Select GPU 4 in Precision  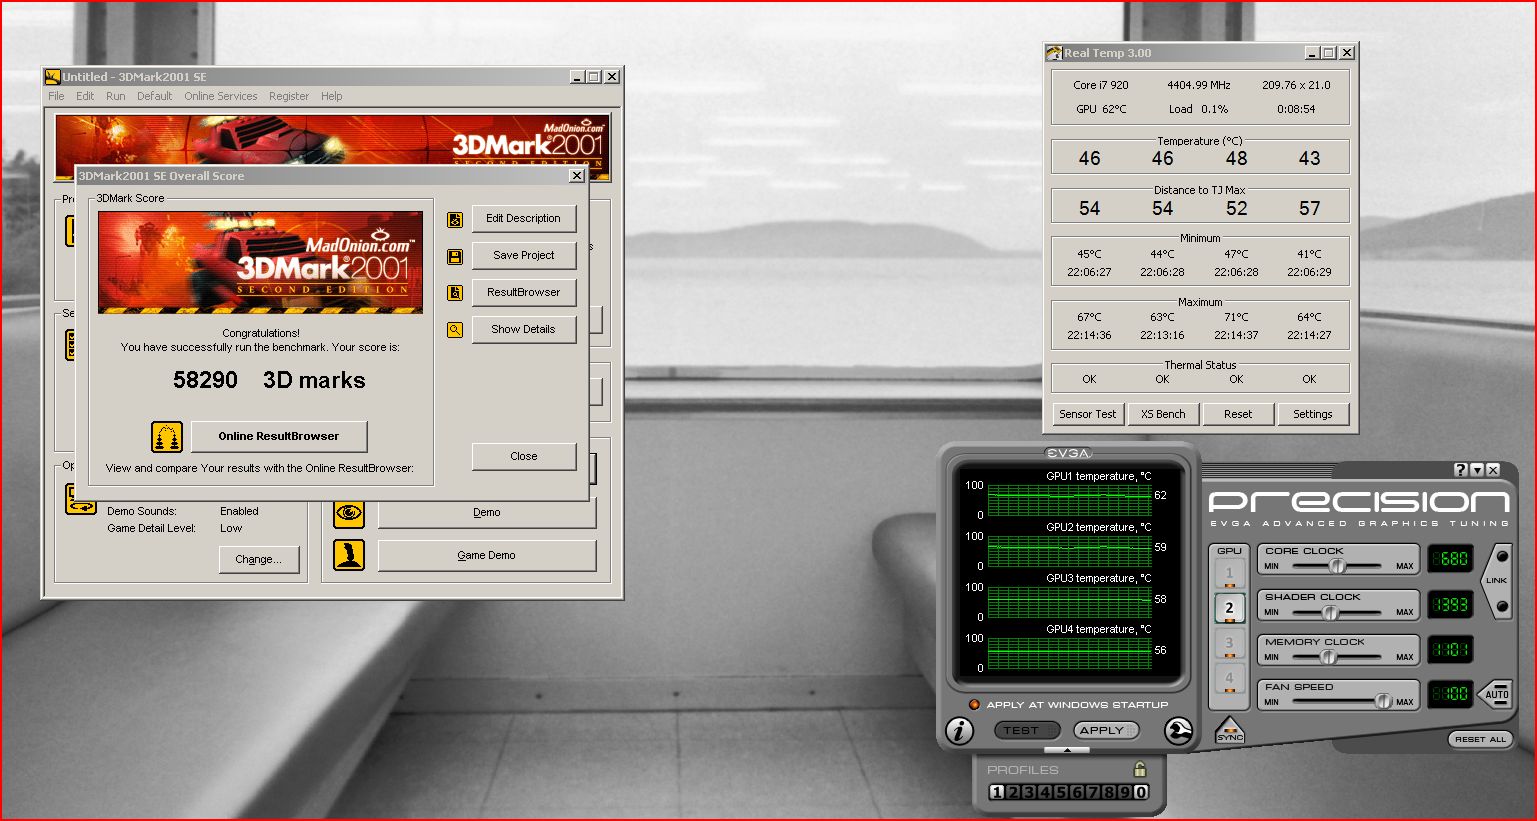click(1230, 679)
